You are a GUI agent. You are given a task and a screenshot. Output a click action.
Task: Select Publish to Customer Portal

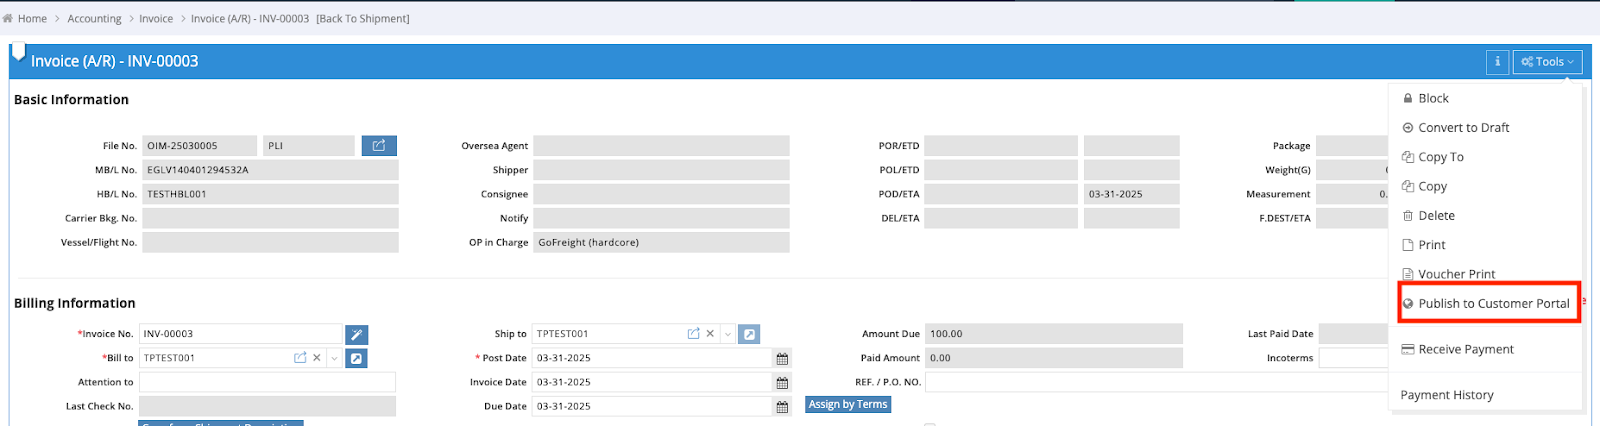click(1493, 303)
